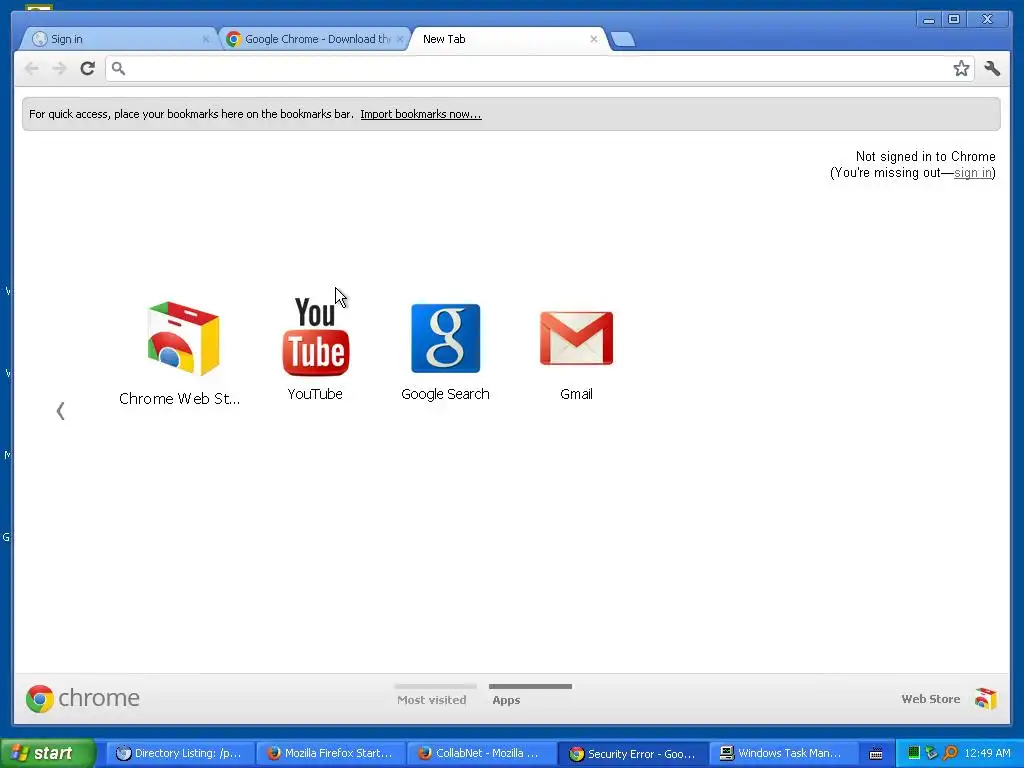Switch to the Google Chrome - Download tab
Image resolution: width=1024 pixels, height=768 pixels.
[314, 39]
